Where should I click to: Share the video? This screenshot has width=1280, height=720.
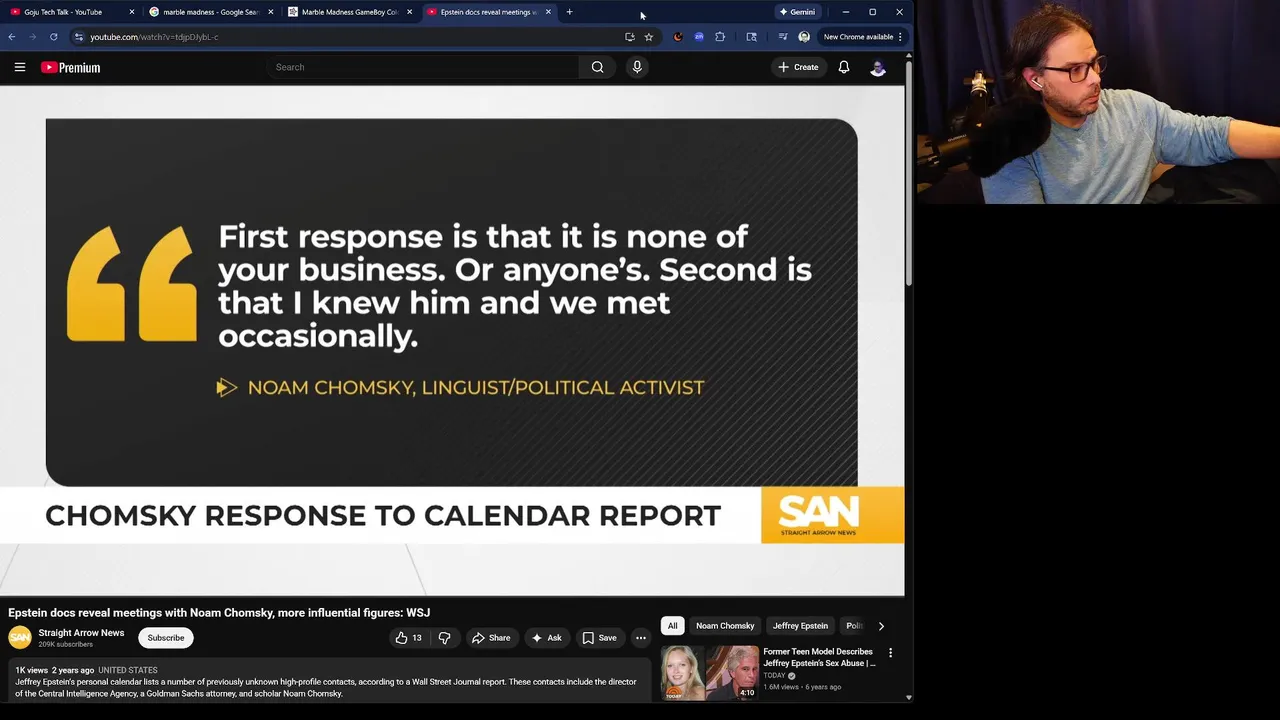(491, 638)
